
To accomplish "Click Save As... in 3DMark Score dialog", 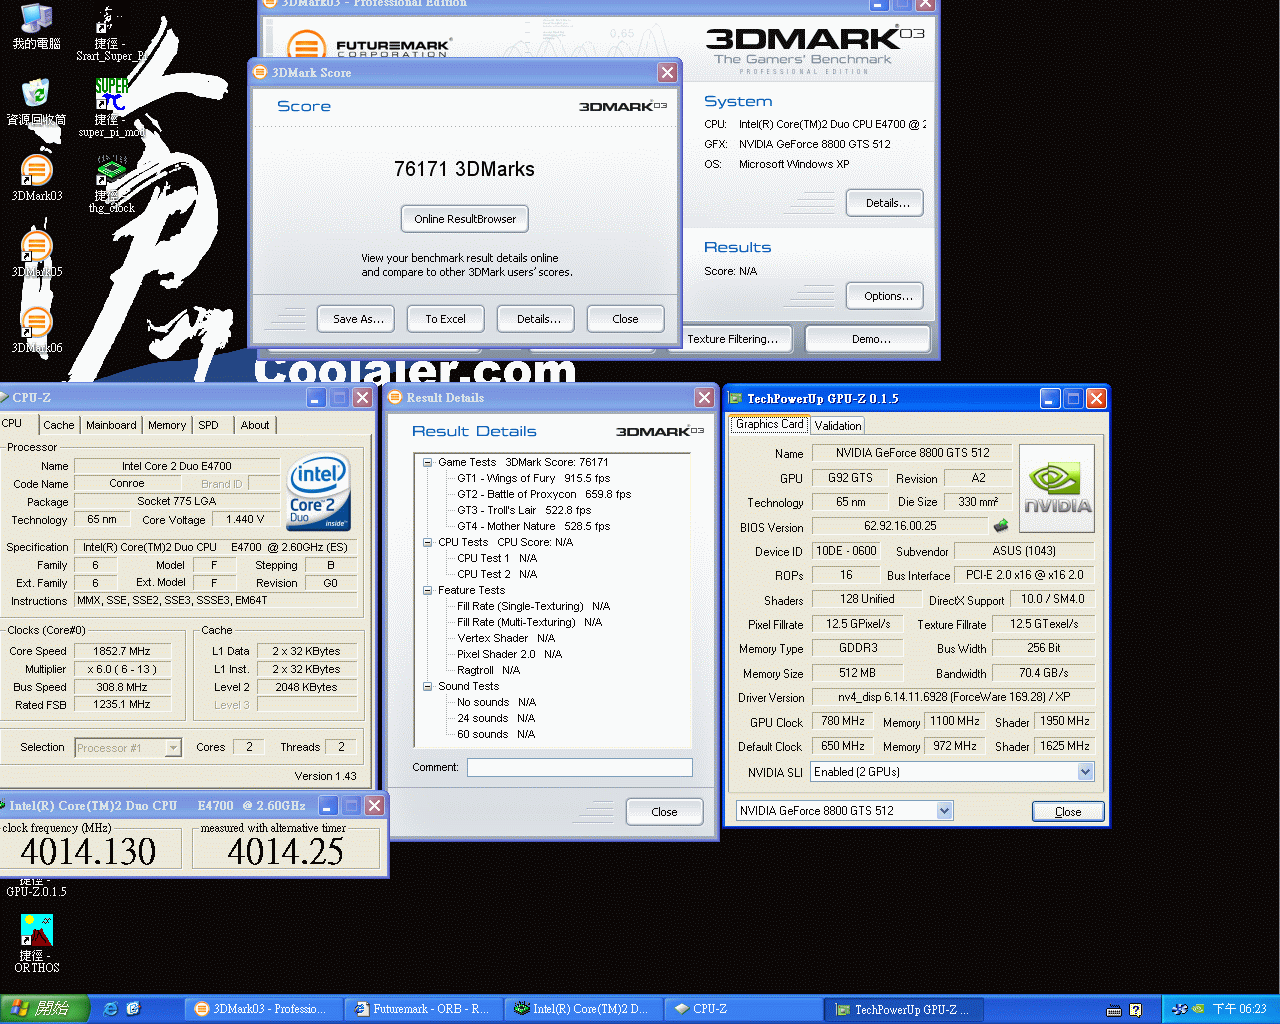I will pos(358,319).
